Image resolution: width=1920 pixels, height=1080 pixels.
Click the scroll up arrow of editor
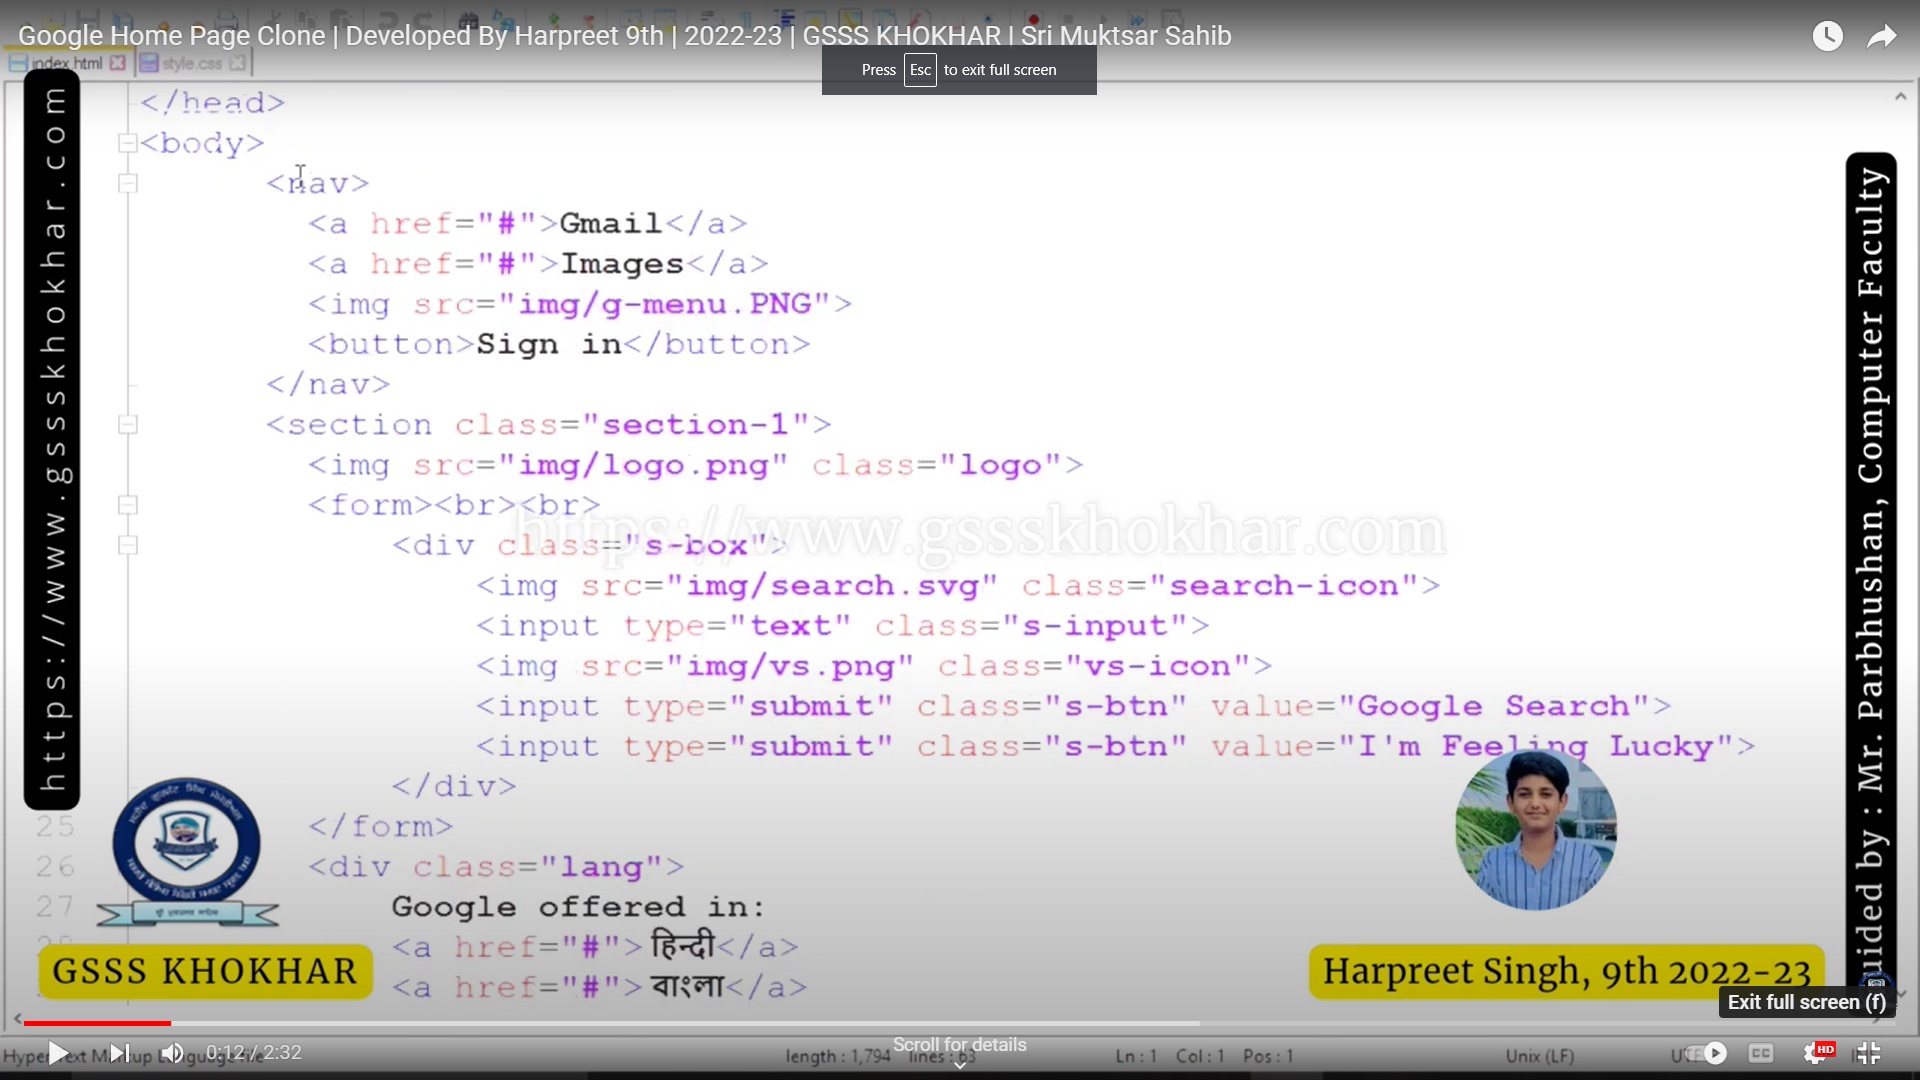(1900, 97)
